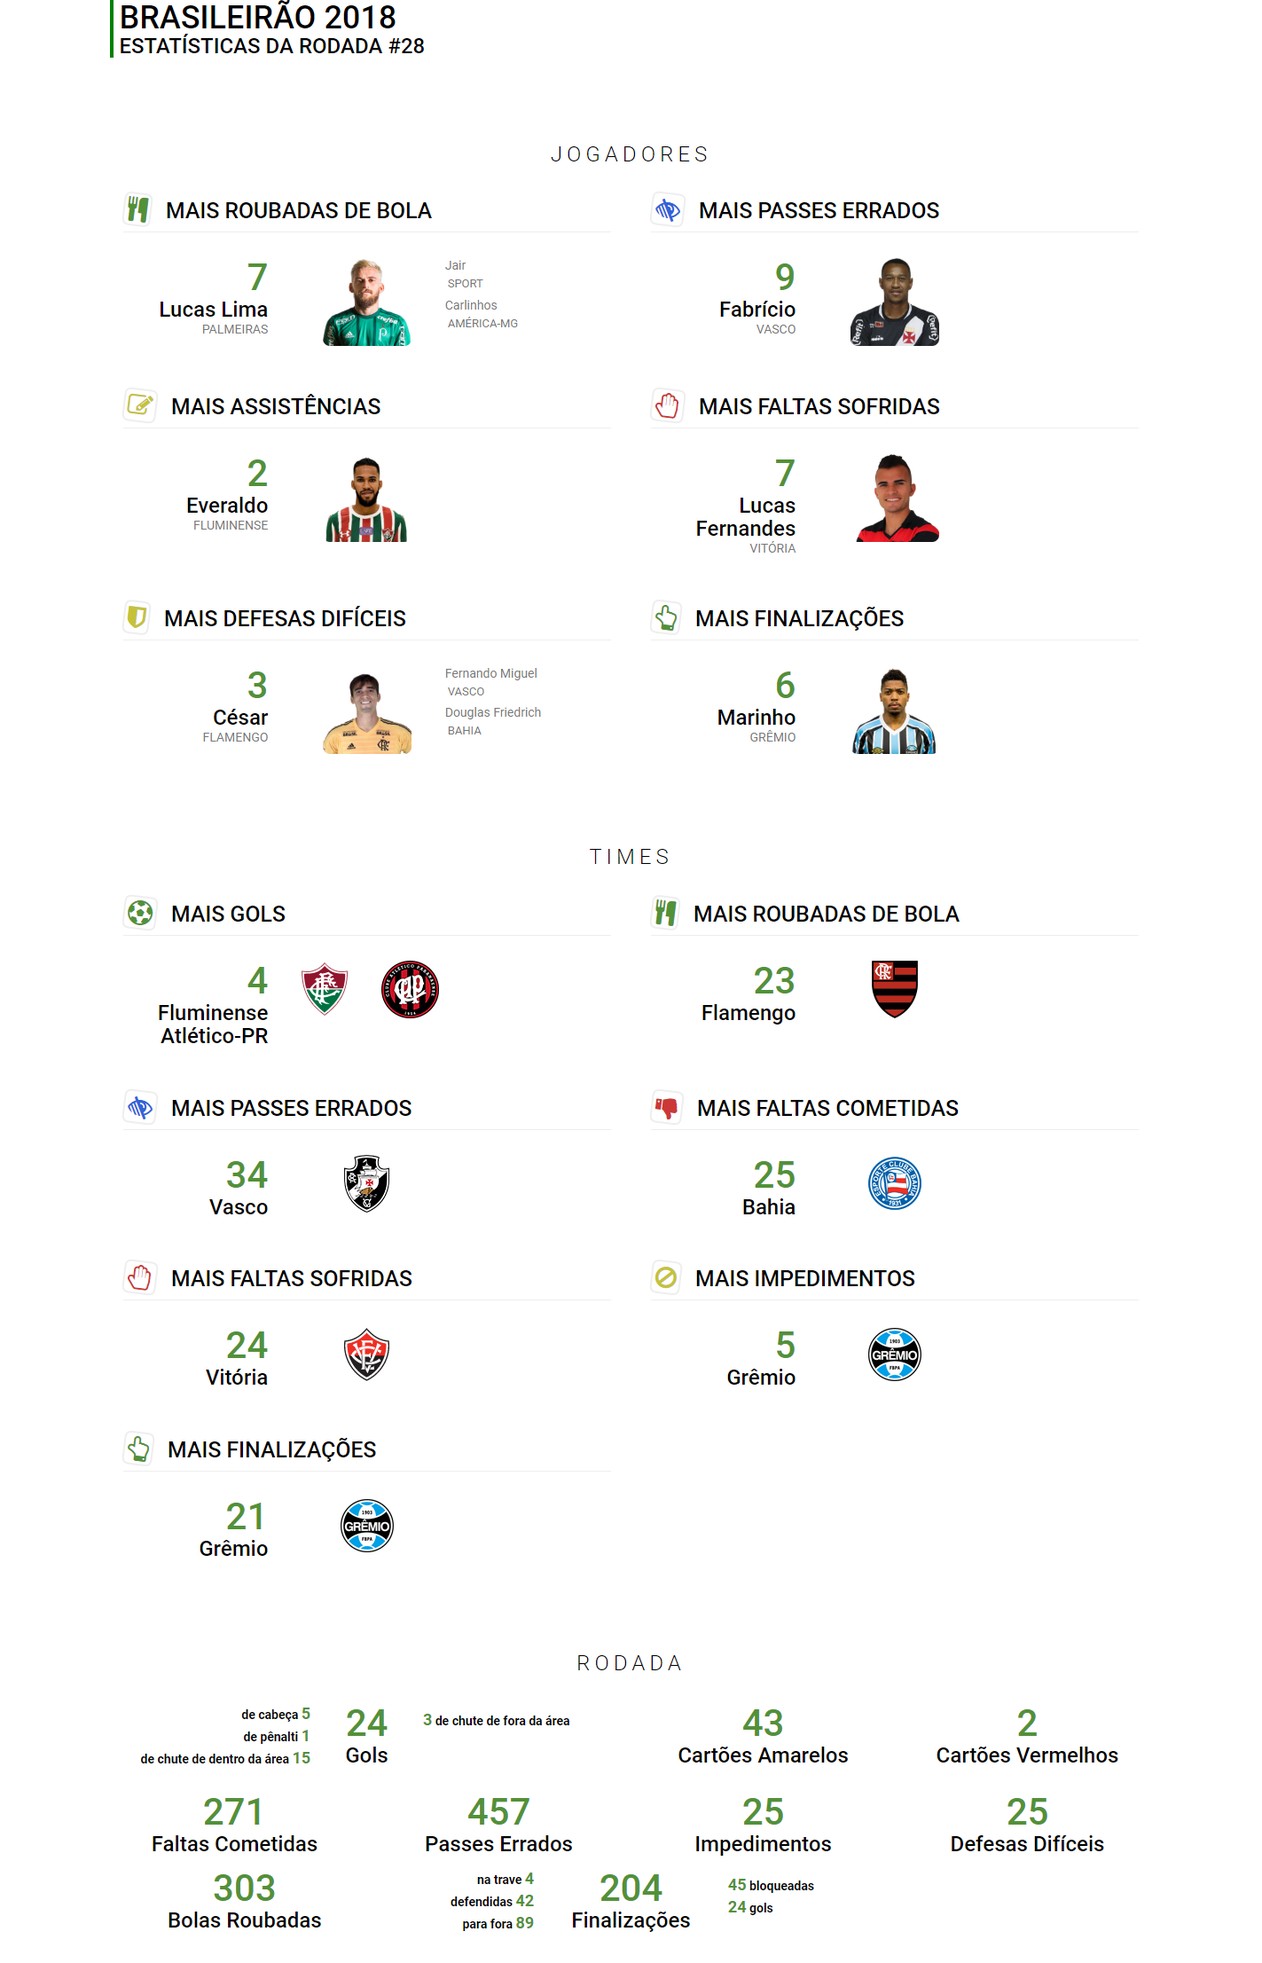
Task: Click the shield icon beside Mais Defesas Difíceis
Action: pyautogui.click(x=137, y=617)
